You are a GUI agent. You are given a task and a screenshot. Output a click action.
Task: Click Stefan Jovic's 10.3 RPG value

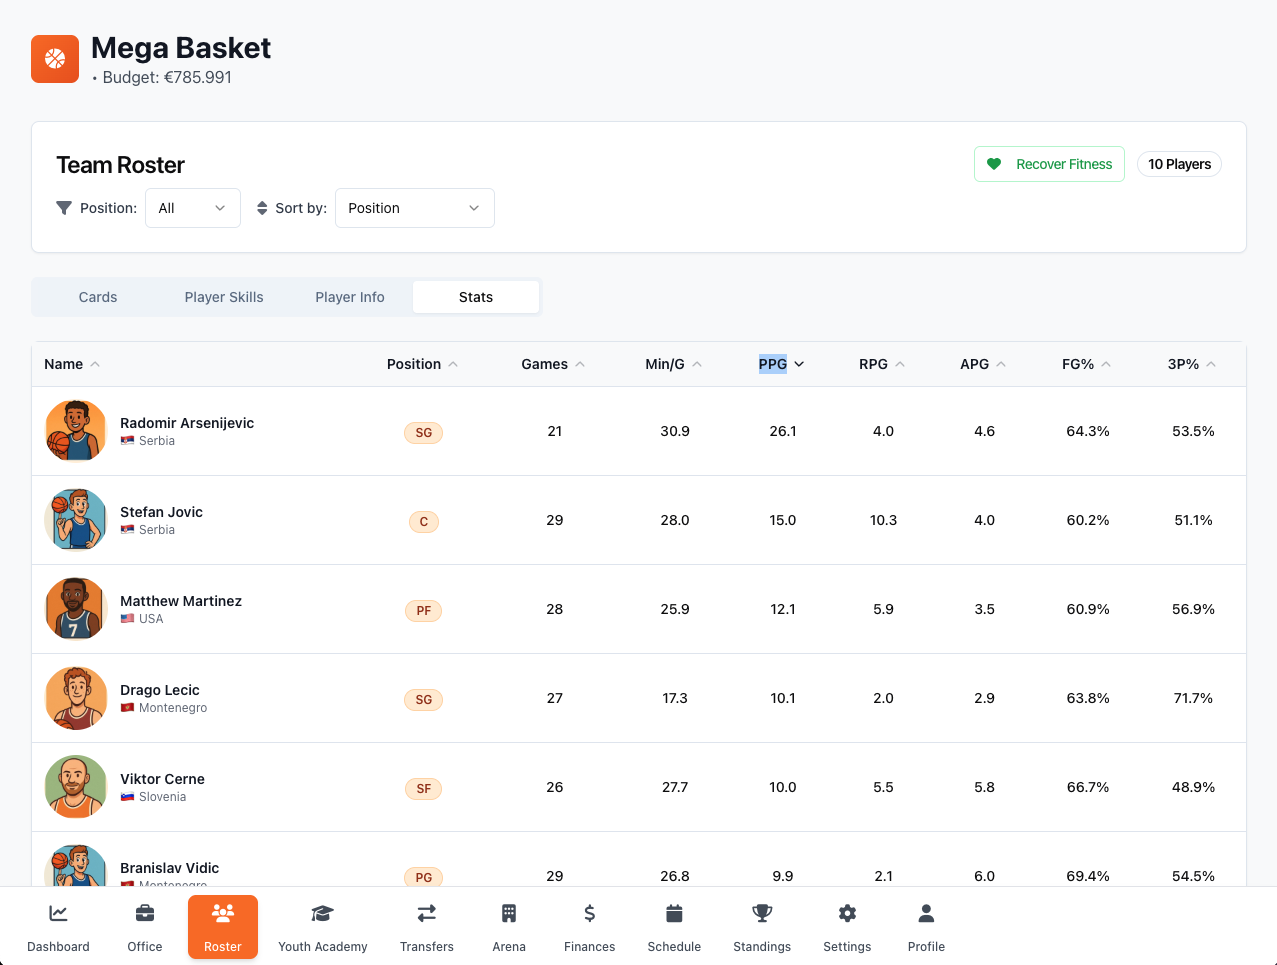(x=883, y=520)
